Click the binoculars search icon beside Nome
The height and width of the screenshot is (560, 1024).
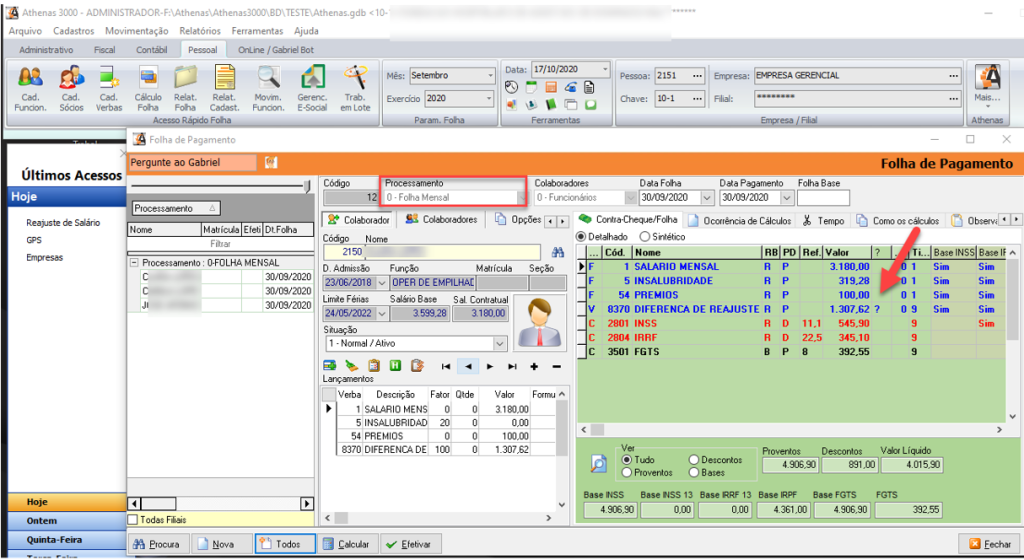[557, 252]
